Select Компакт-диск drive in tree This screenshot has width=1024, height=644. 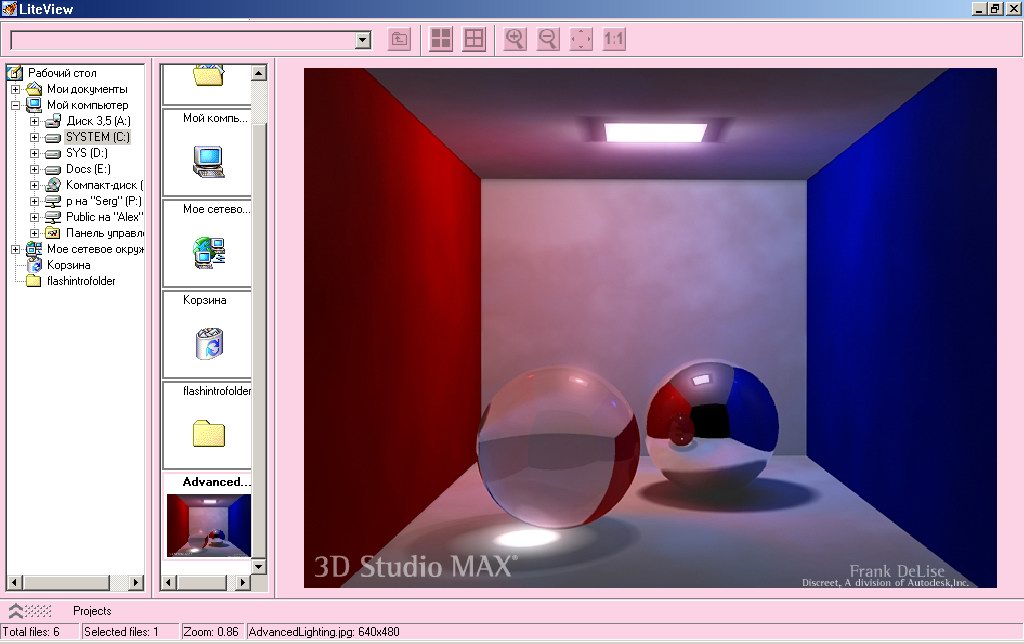tap(104, 185)
